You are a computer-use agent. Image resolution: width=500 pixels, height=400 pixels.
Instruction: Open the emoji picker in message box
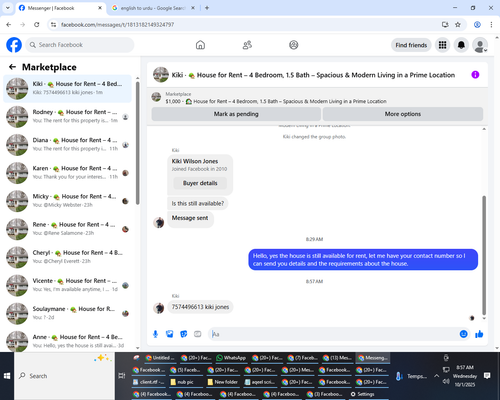pos(463,334)
